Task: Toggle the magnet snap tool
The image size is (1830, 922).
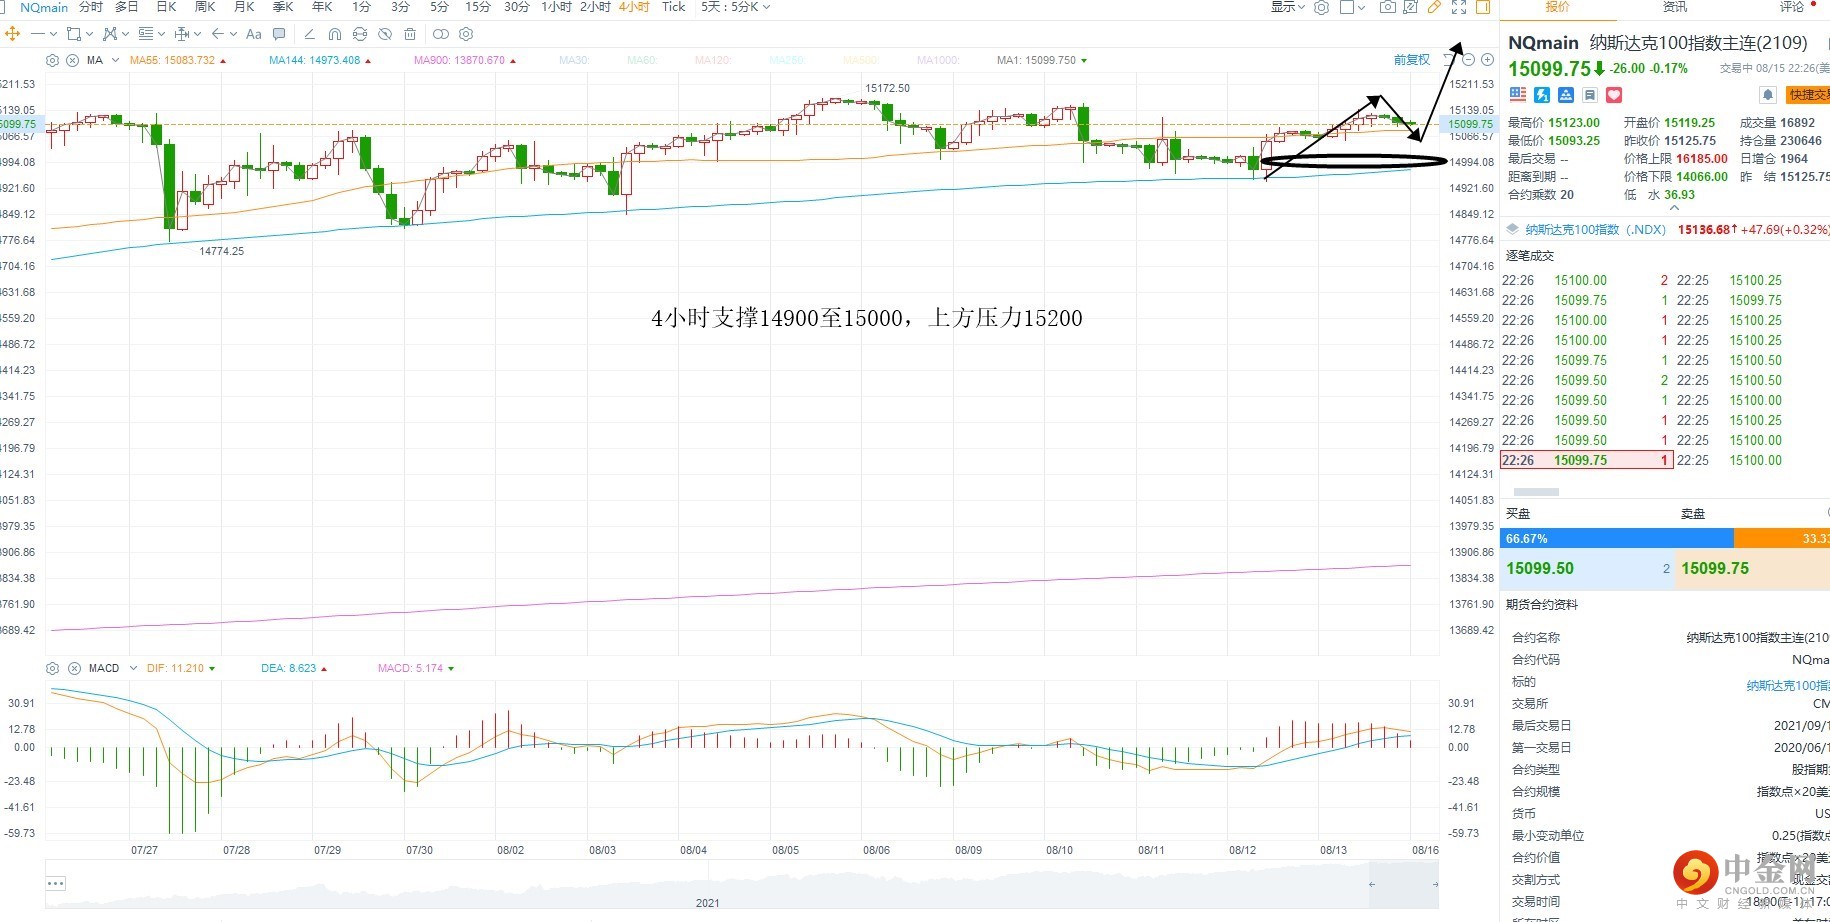Action: (334, 34)
